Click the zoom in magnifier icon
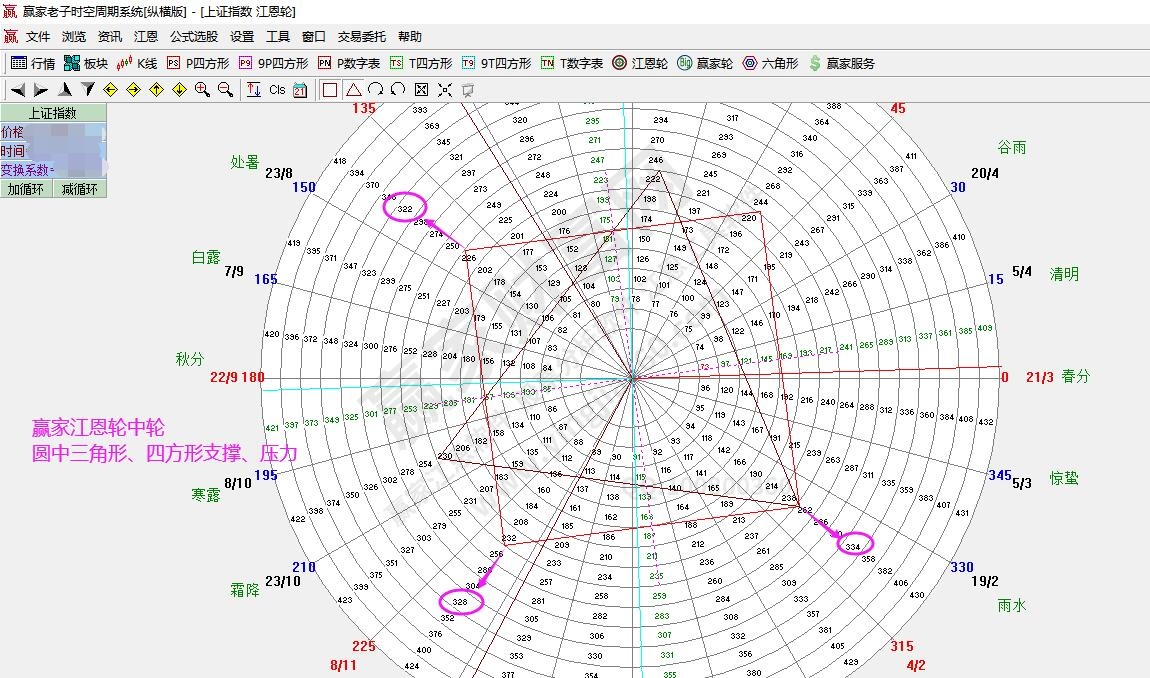Image resolution: width=1150 pixels, height=678 pixels. click(x=202, y=90)
